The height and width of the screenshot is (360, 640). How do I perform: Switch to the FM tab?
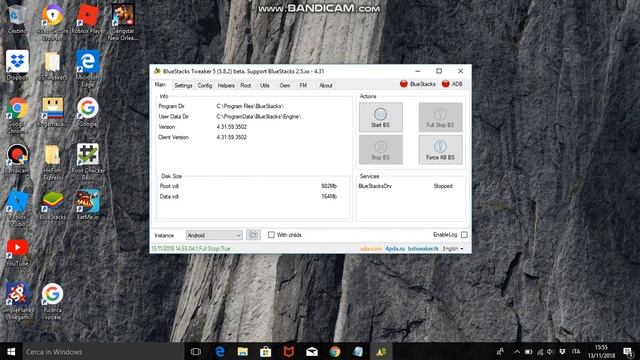[x=303, y=85]
